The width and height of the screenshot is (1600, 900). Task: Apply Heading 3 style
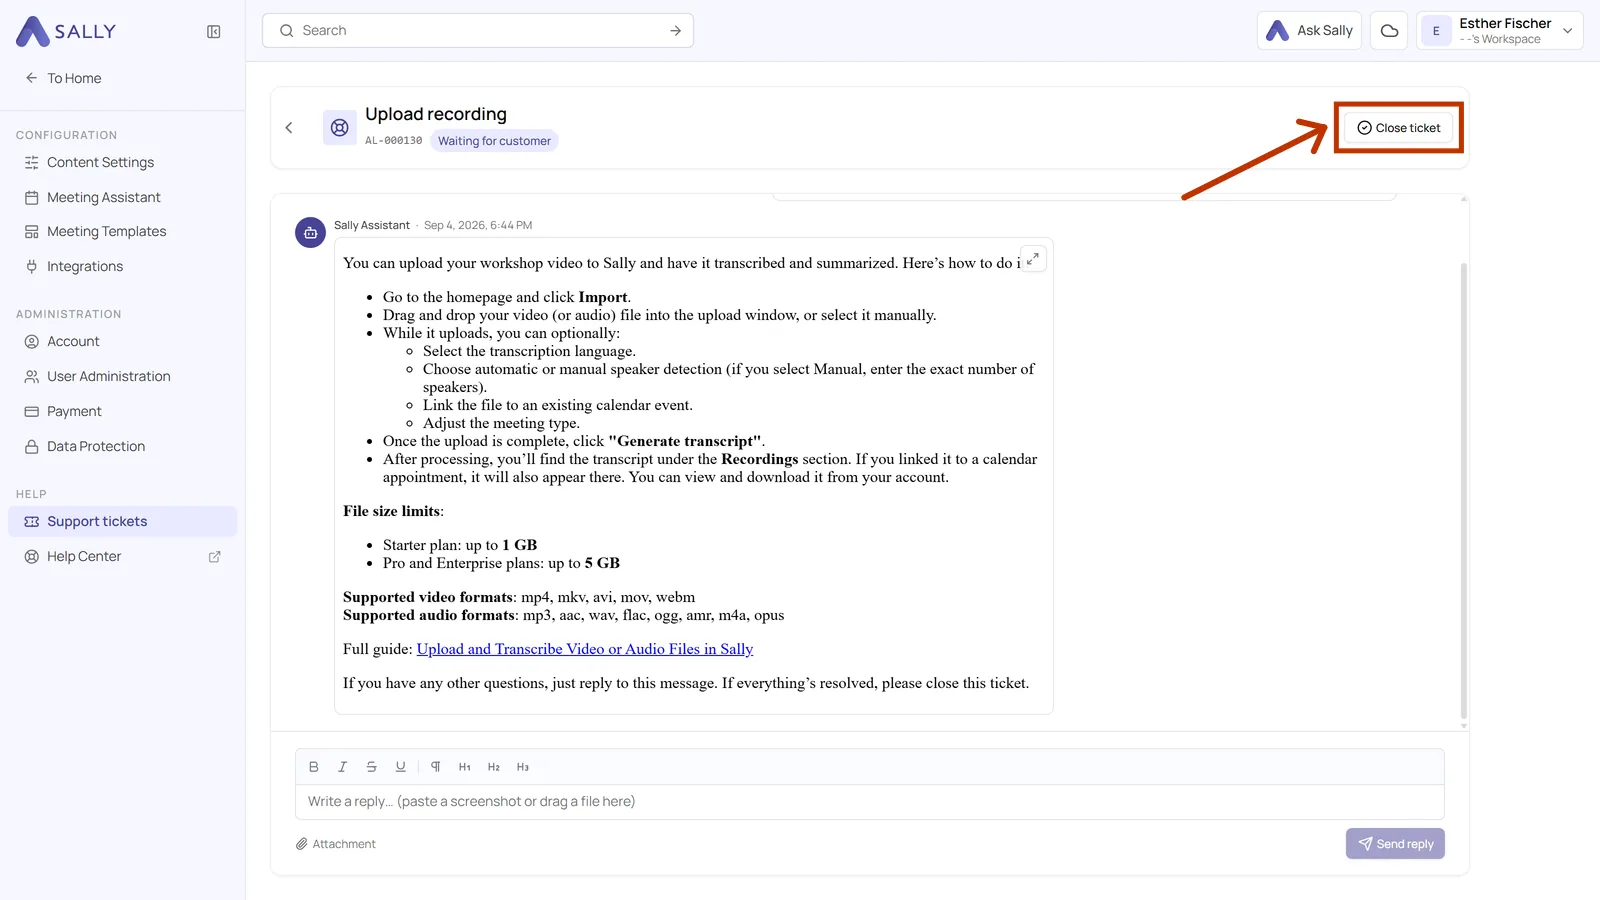click(x=523, y=767)
